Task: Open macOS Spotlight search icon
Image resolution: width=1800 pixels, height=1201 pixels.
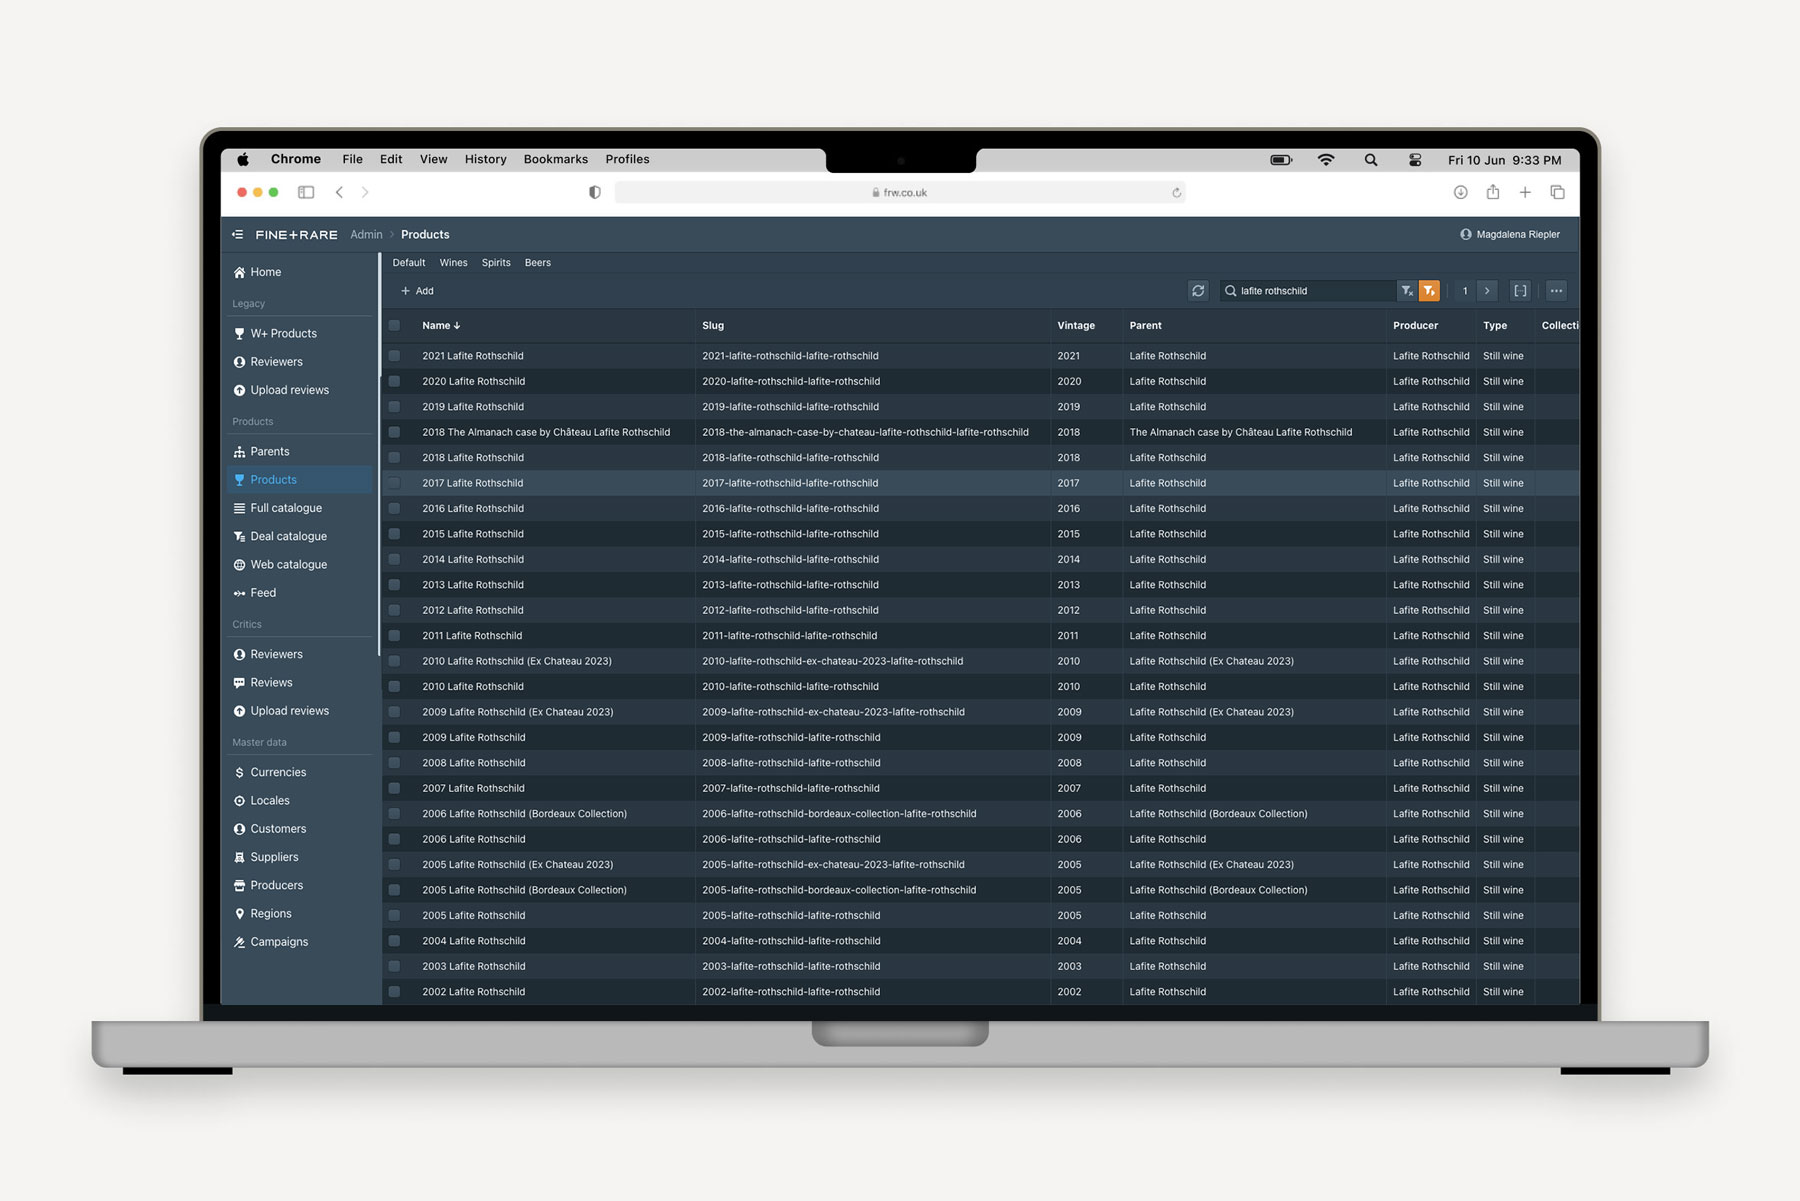Action: click(x=1371, y=160)
